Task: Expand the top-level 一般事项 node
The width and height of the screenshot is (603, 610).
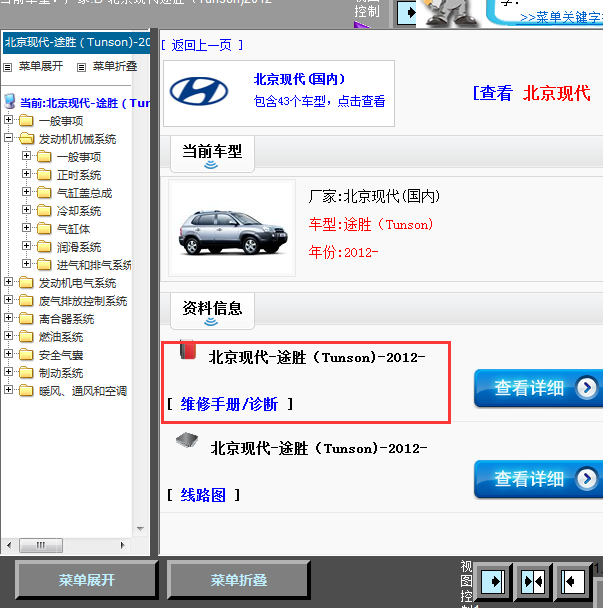Action: tap(8, 119)
